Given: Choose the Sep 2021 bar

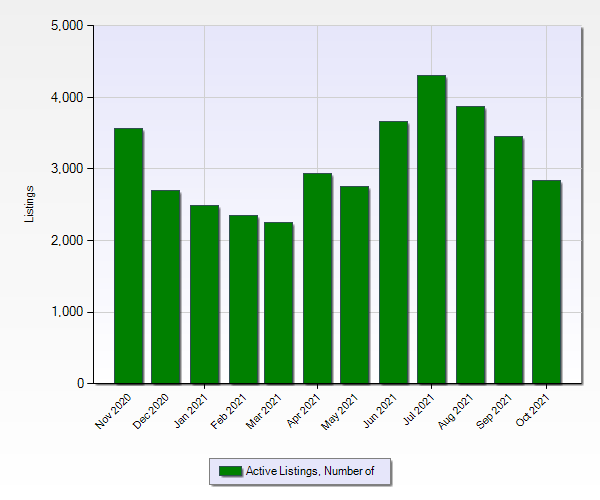Looking at the screenshot, I should tap(508, 260).
